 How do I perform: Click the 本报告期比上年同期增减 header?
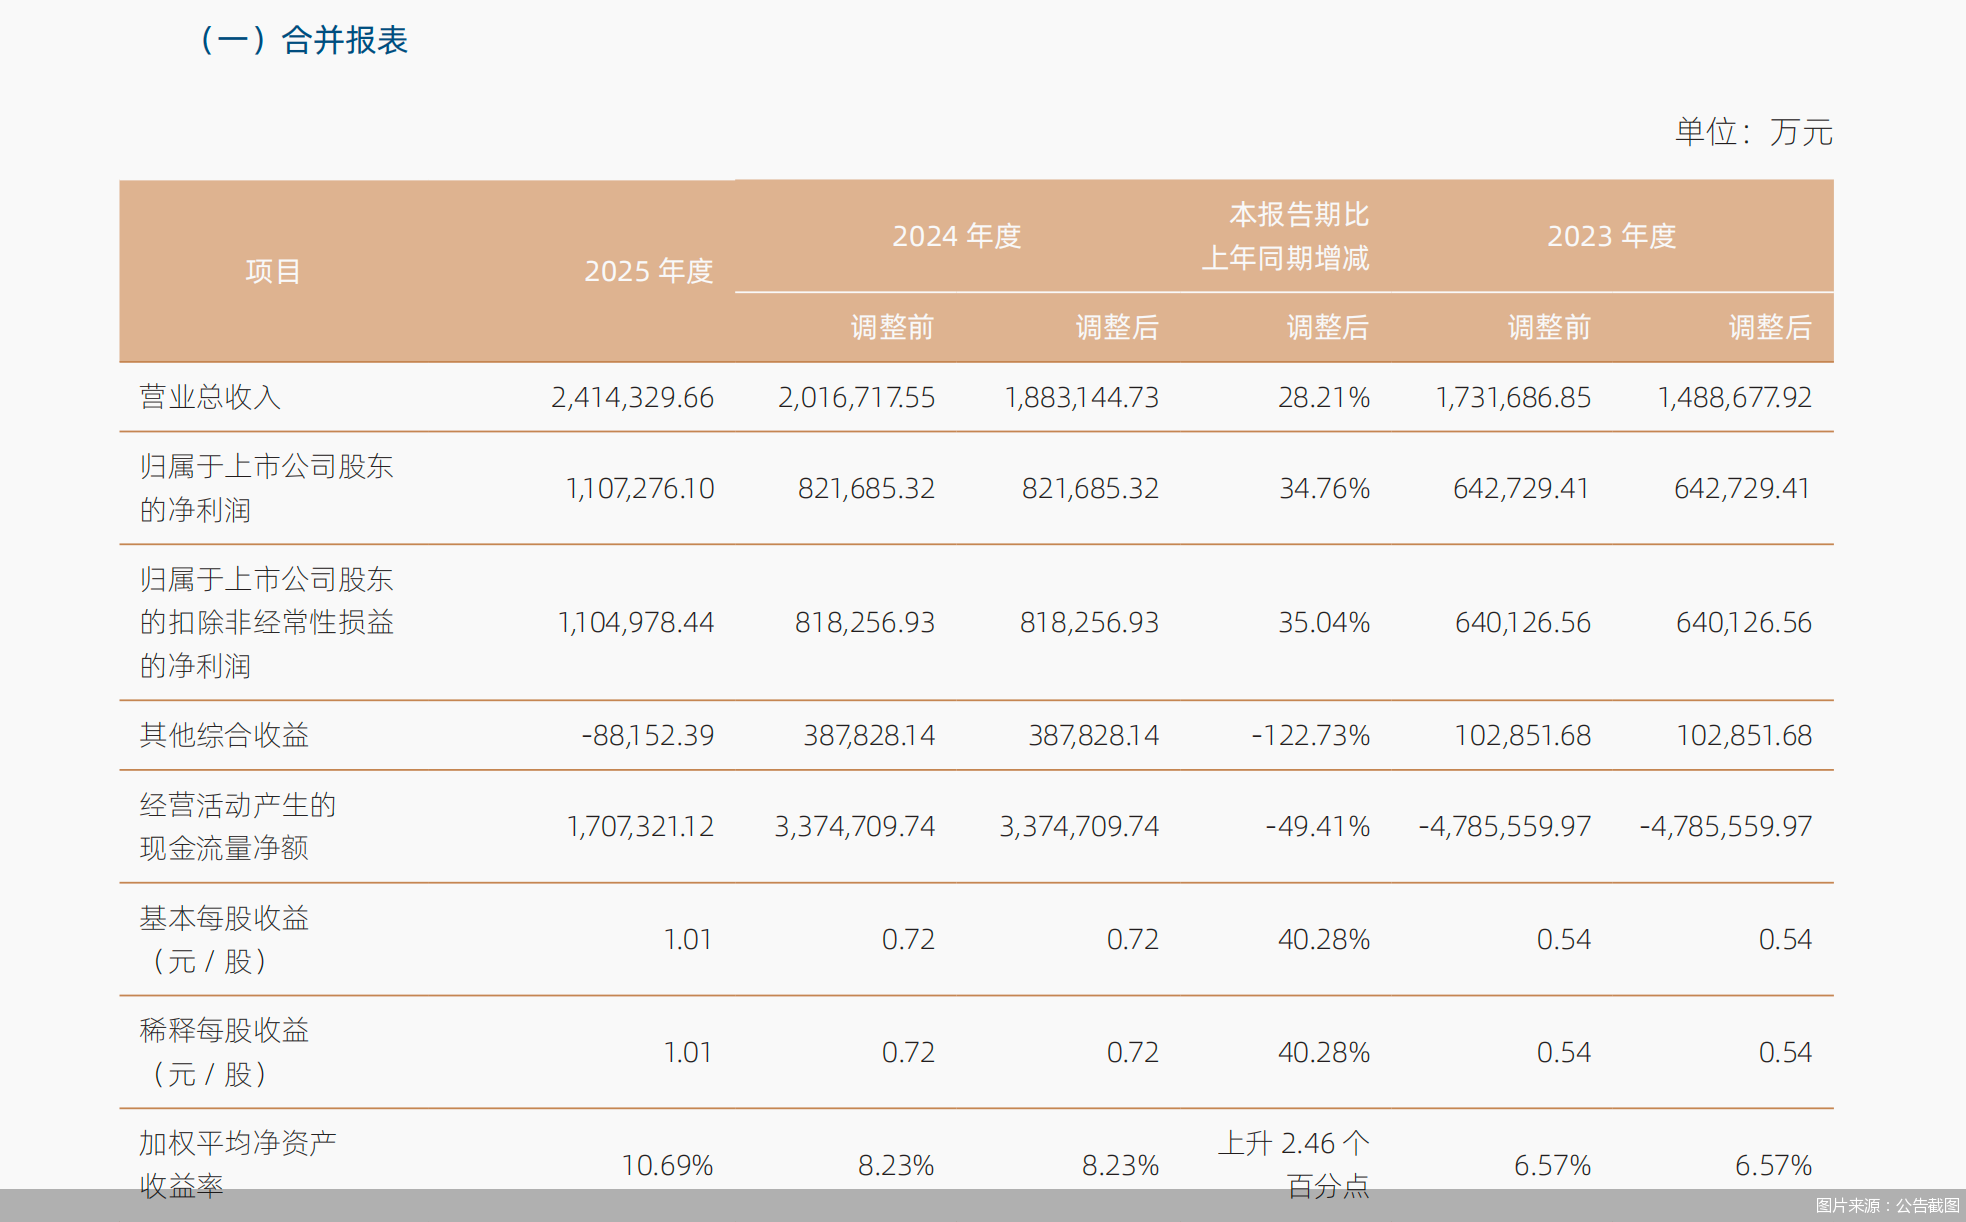pos(1299,237)
